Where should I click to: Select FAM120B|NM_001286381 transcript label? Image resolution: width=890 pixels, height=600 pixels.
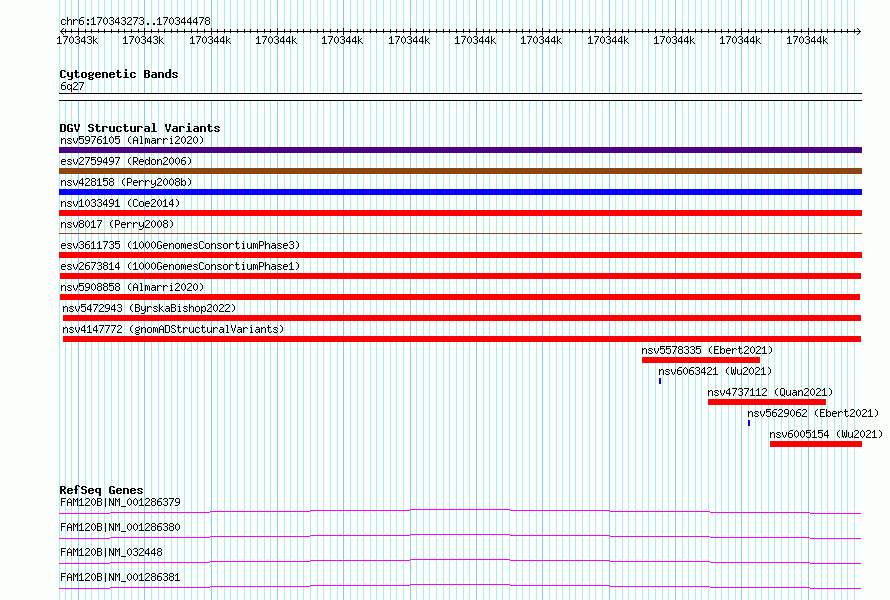(x=120, y=577)
